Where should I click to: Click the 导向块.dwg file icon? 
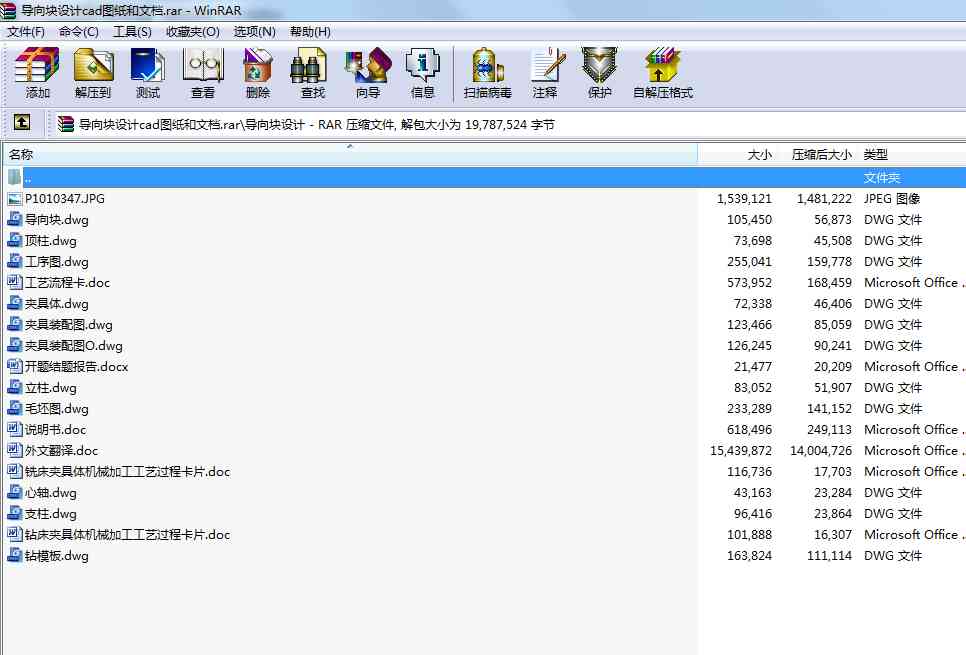(x=15, y=219)
